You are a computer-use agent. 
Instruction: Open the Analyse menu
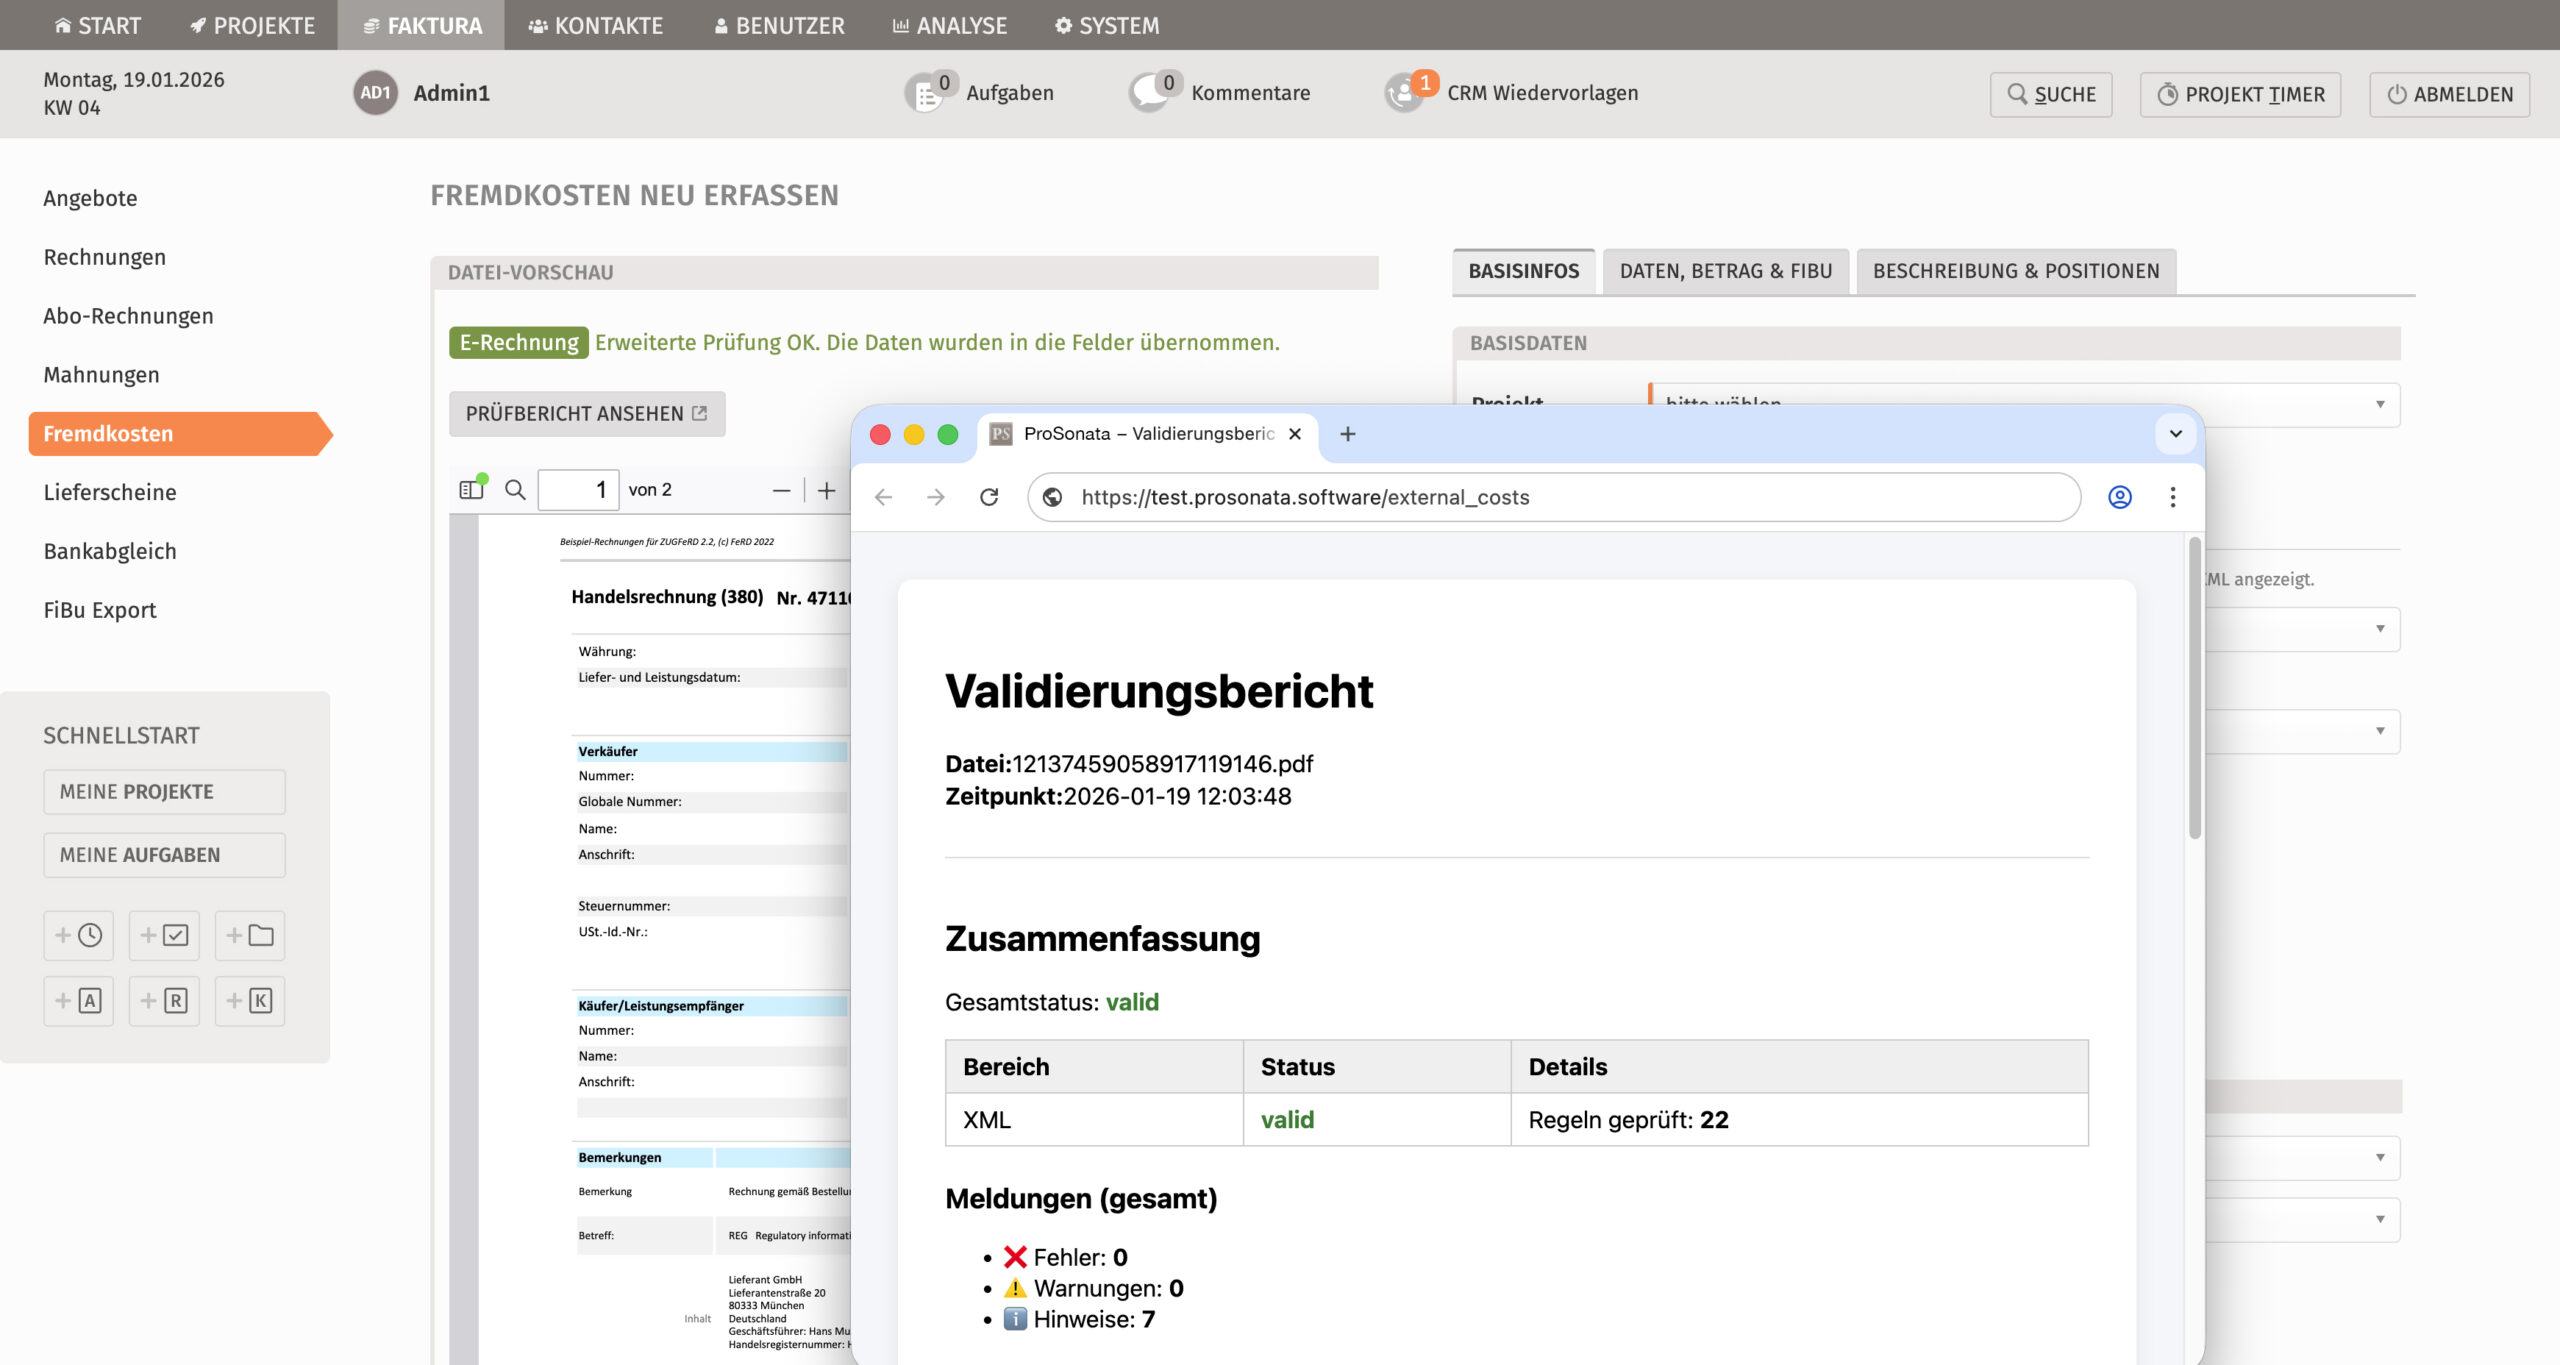tap(949, 25)
